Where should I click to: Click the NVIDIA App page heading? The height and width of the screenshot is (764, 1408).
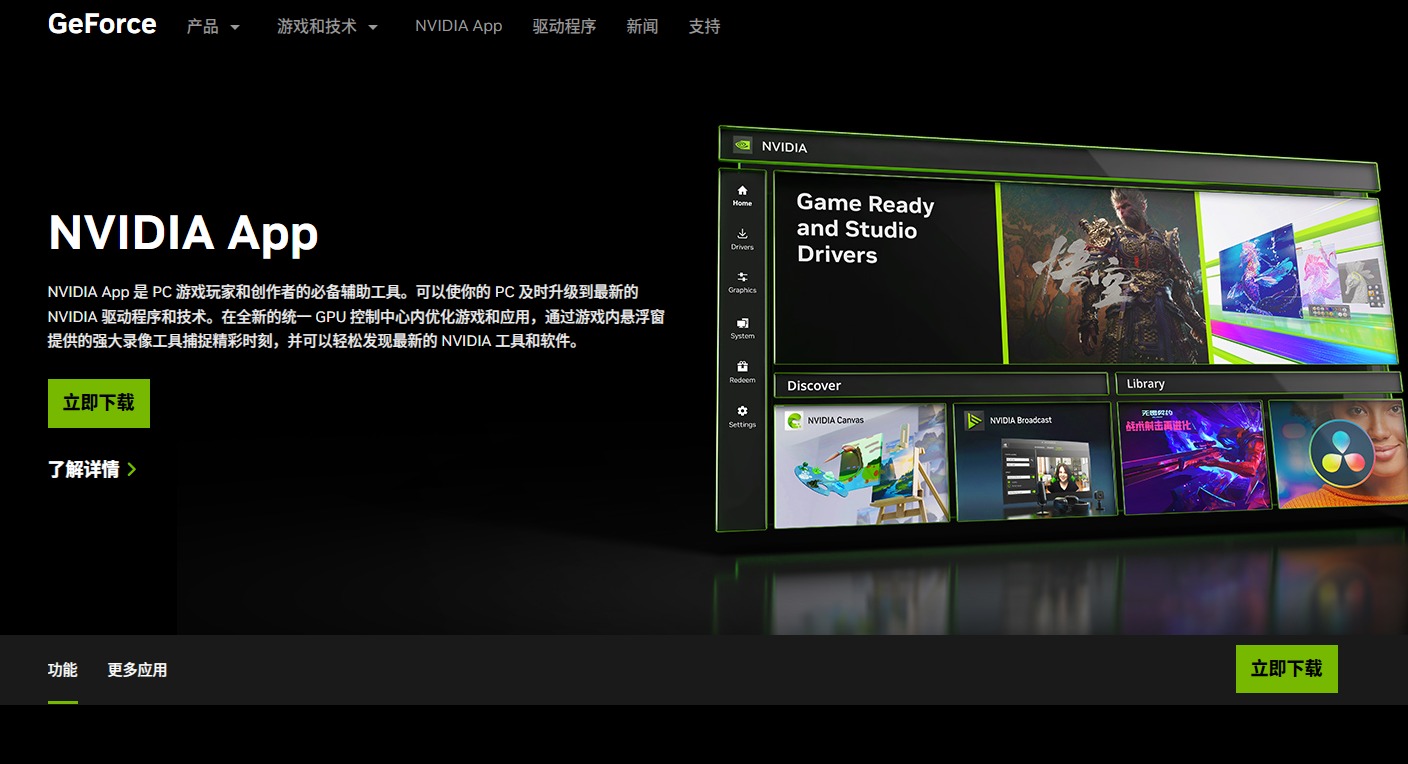click(183, 233)
